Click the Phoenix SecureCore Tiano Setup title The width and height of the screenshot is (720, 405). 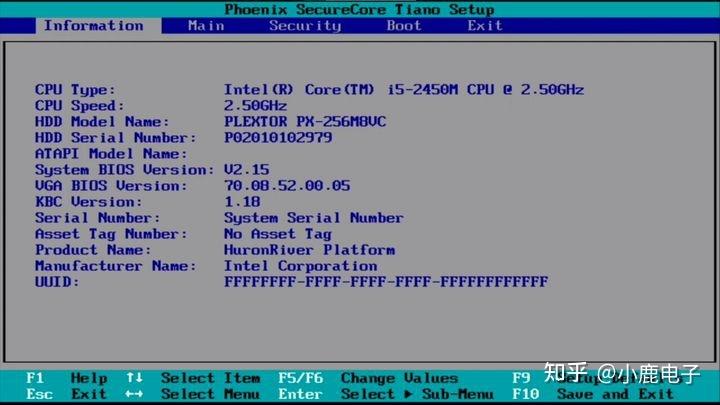coord(360,9)
